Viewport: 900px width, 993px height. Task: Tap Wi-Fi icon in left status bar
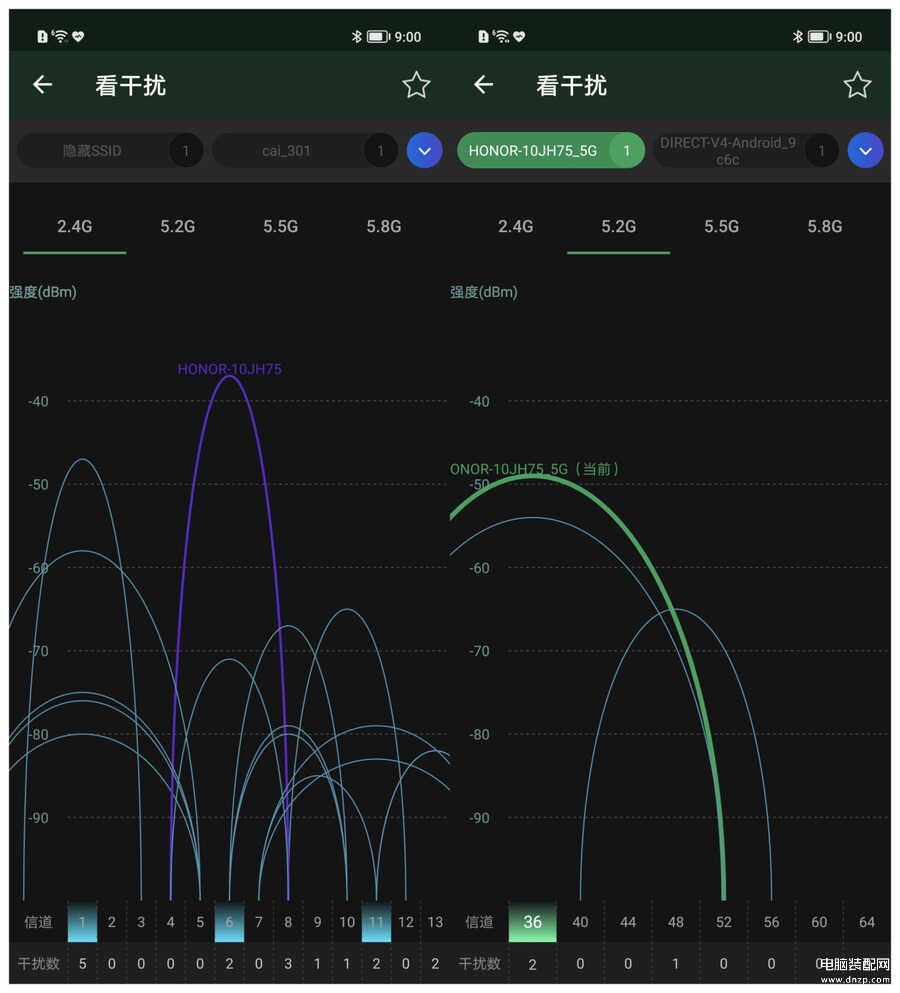tap(60, 37)
